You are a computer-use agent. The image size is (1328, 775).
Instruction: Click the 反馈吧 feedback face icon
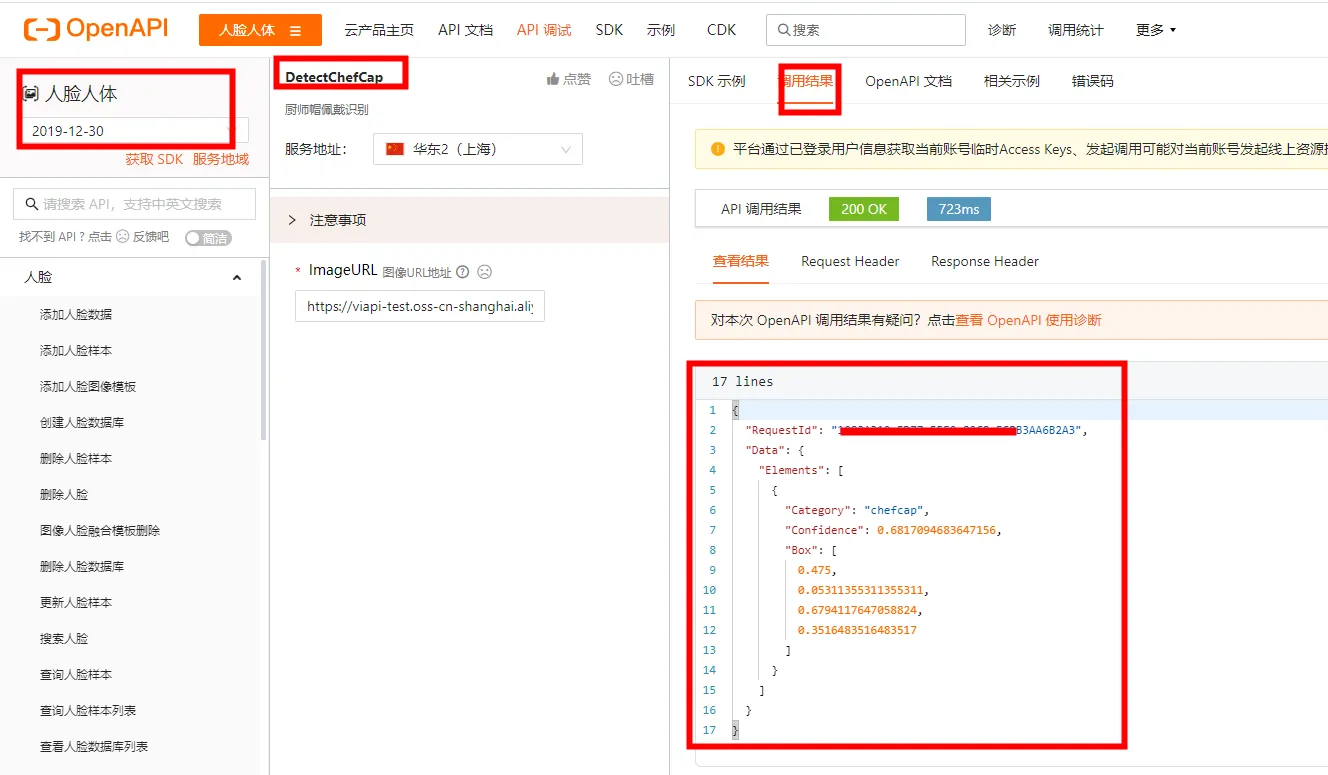[123, 237]
